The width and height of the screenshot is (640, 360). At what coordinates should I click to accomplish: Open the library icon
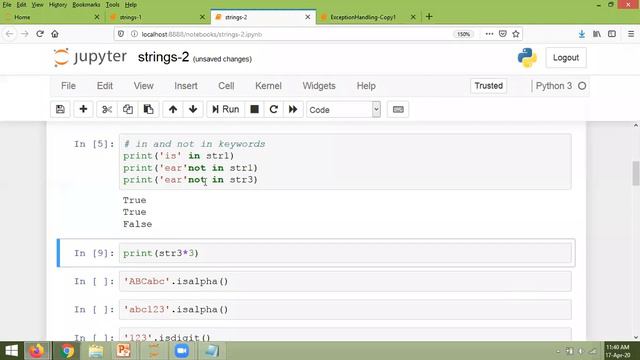click(x=597, y=34)
